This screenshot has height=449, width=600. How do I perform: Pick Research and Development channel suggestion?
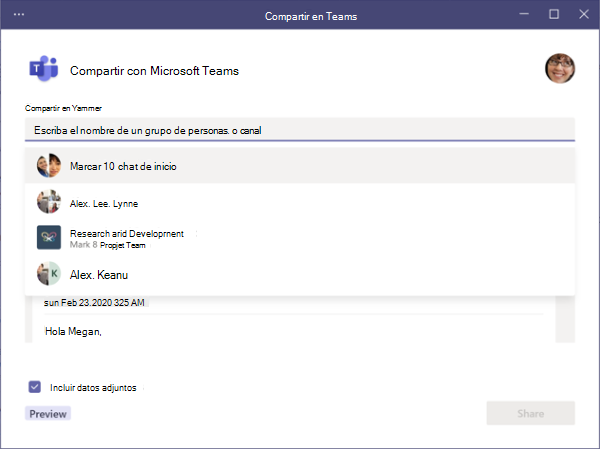[300, 238]
